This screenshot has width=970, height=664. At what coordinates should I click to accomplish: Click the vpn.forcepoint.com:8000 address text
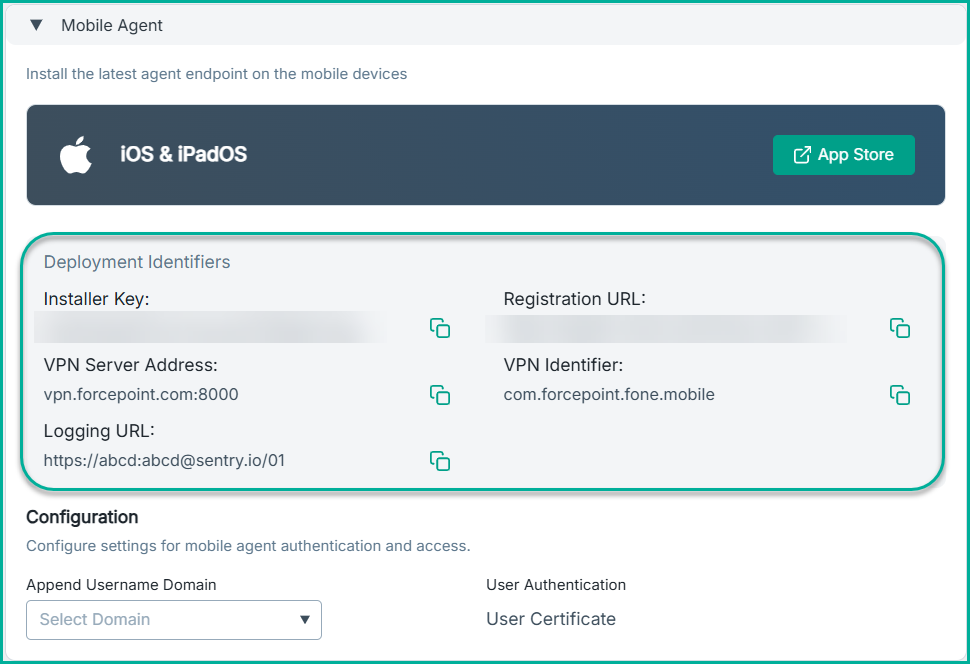coord(141,395)
